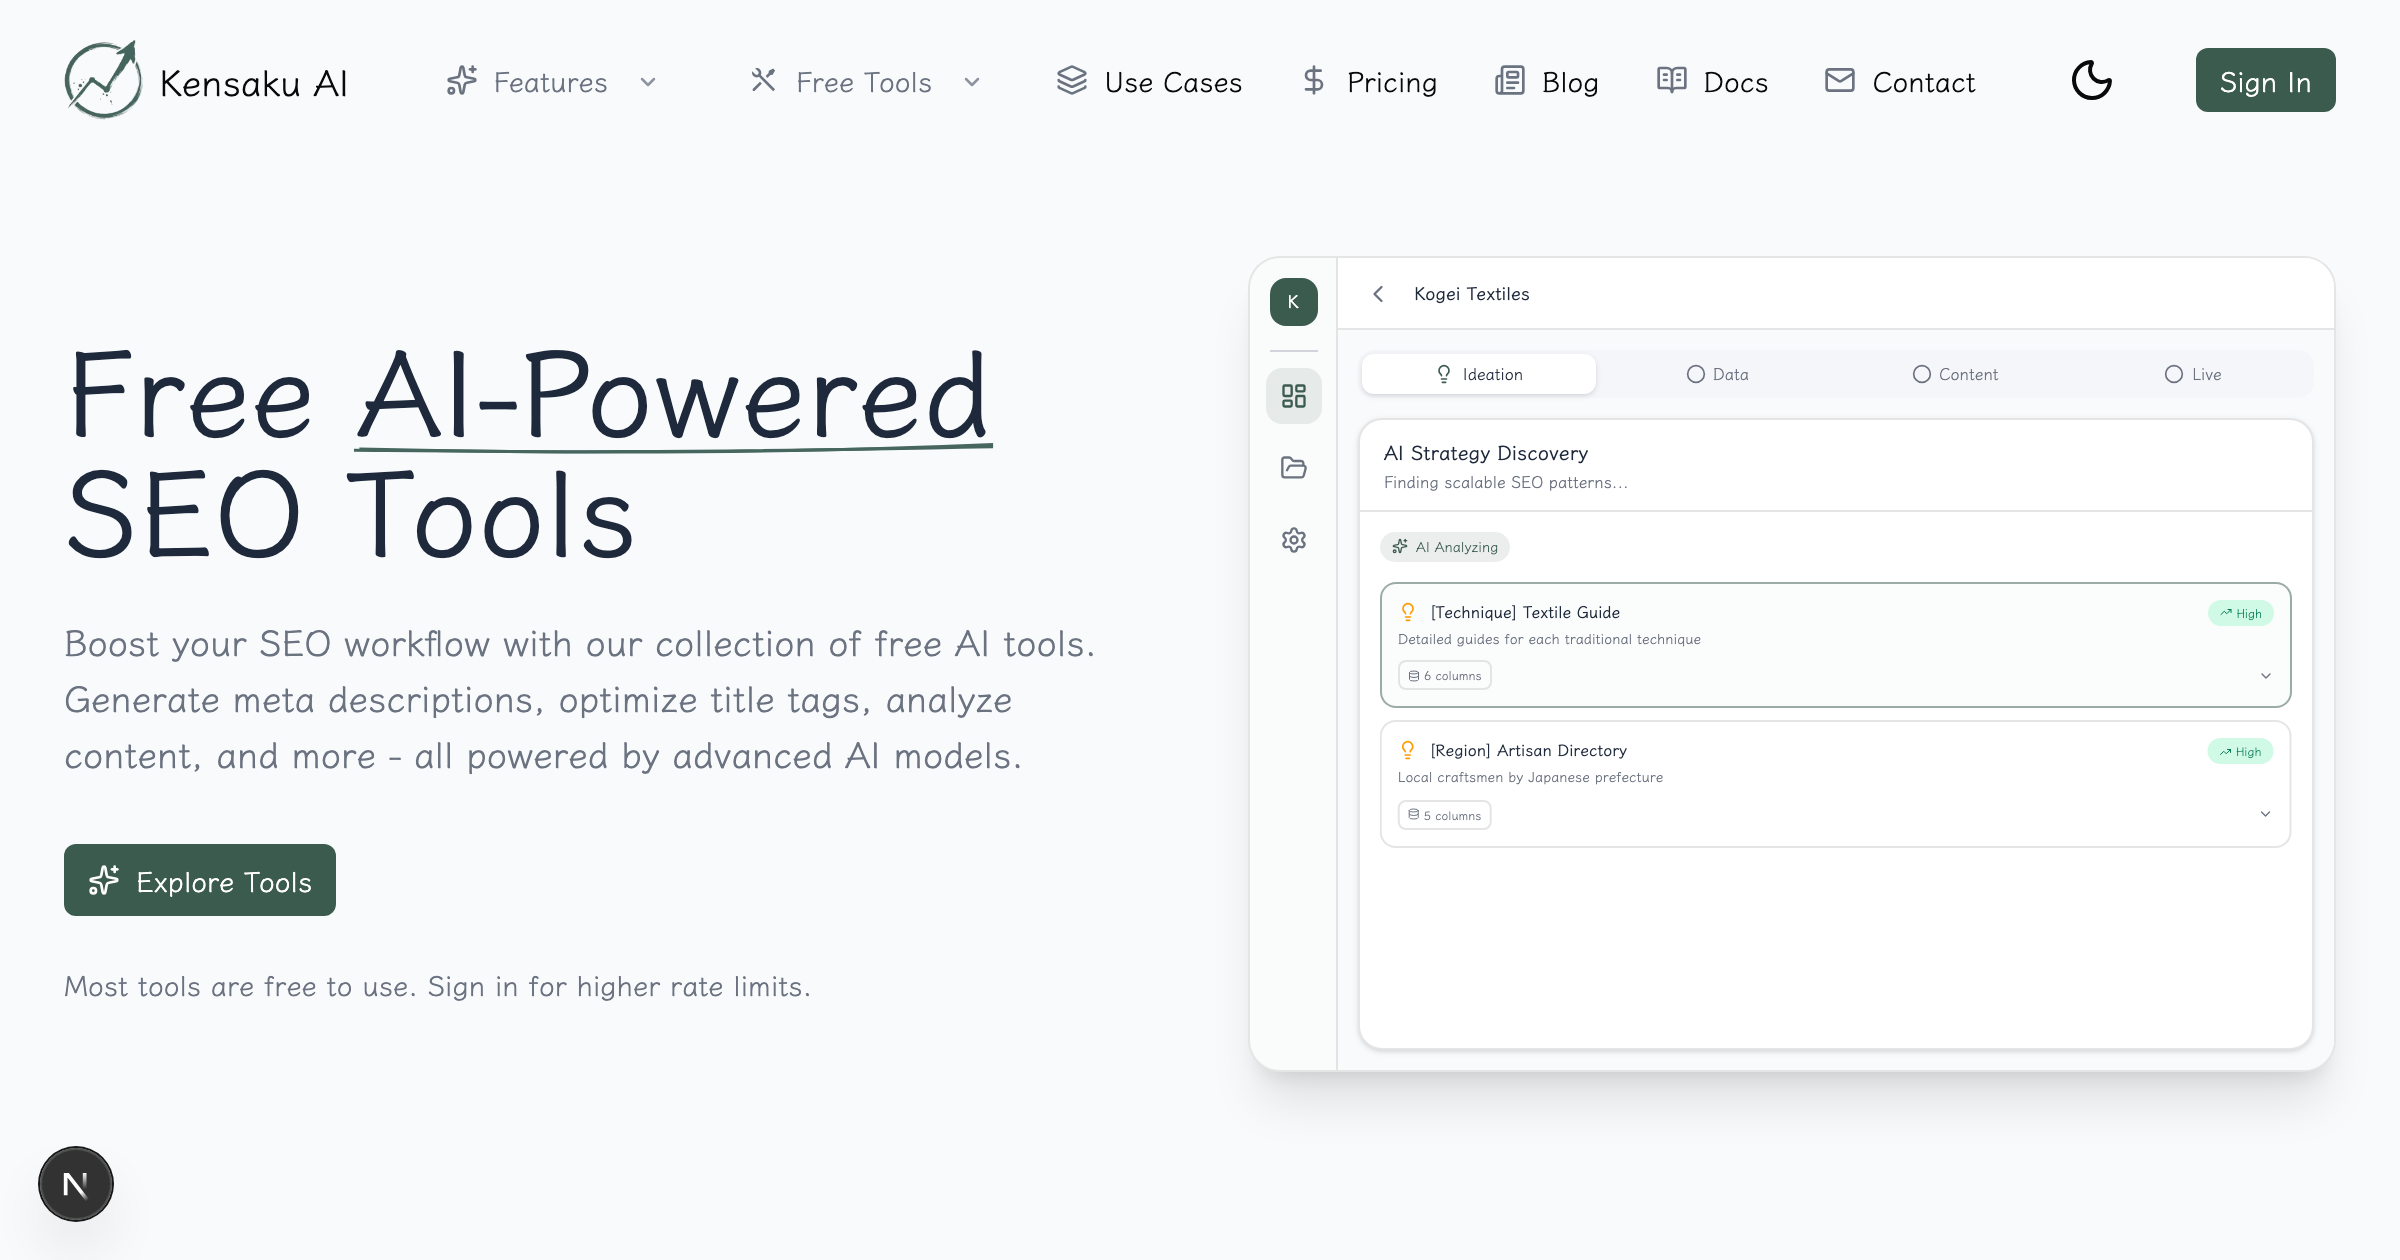Select the Ideation tab
Image resolution: width=2400 pixels, height=1260 pixels.
pyautogui.click(x=1479, y=374)
